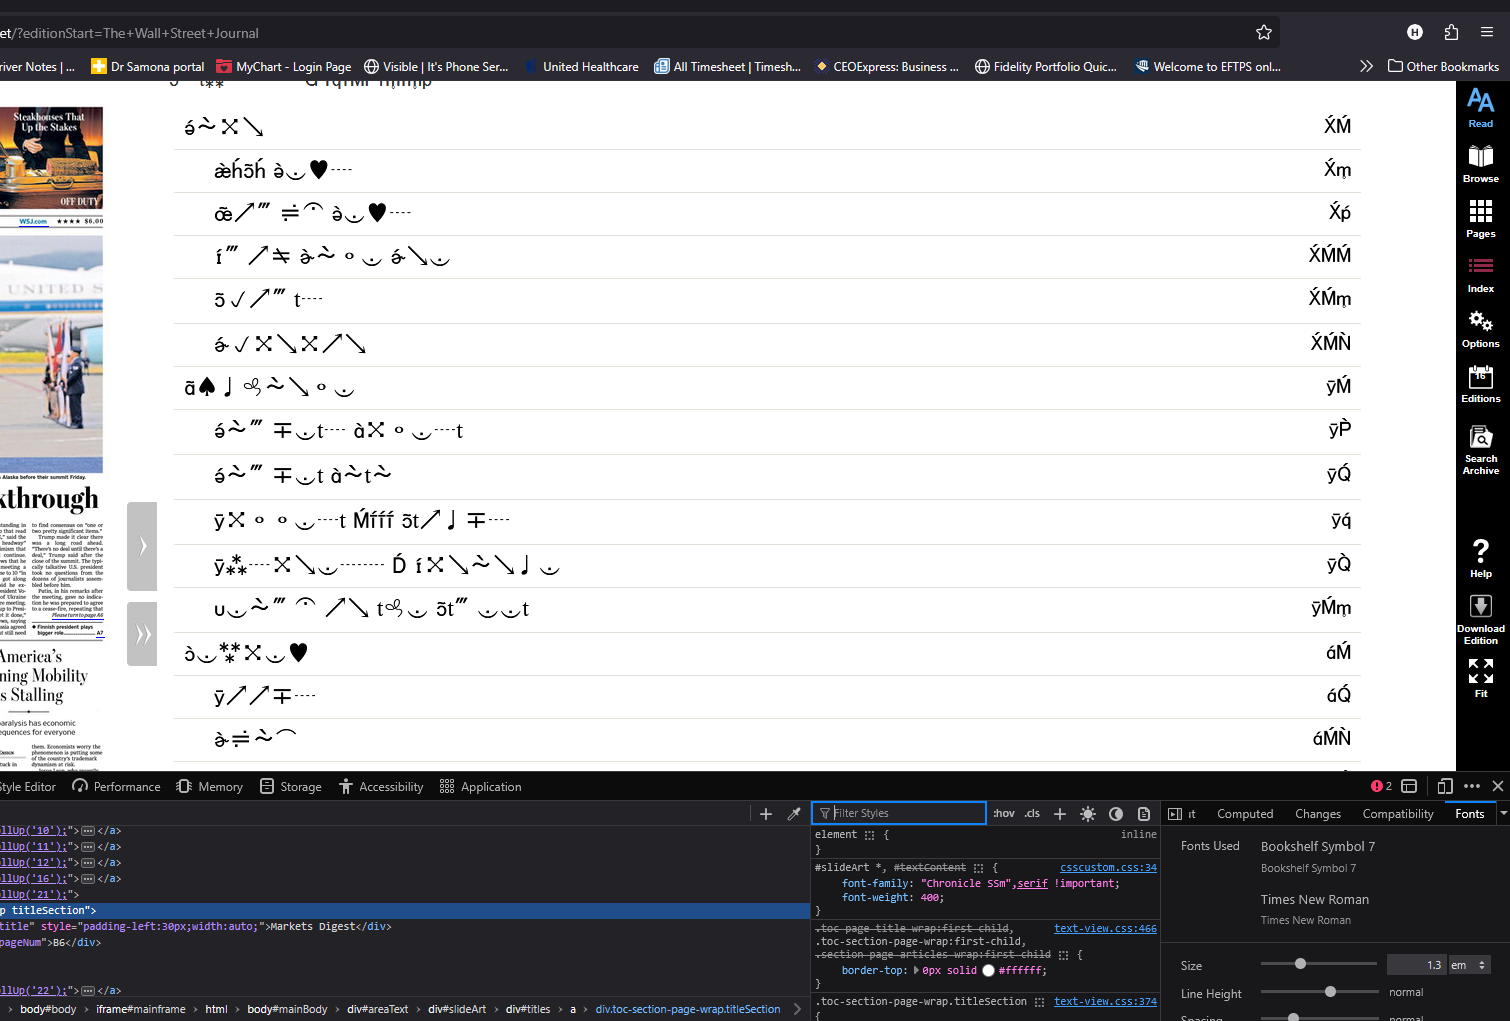
Task: Click the font Size slider
Action: click(x=1318, y=964)
